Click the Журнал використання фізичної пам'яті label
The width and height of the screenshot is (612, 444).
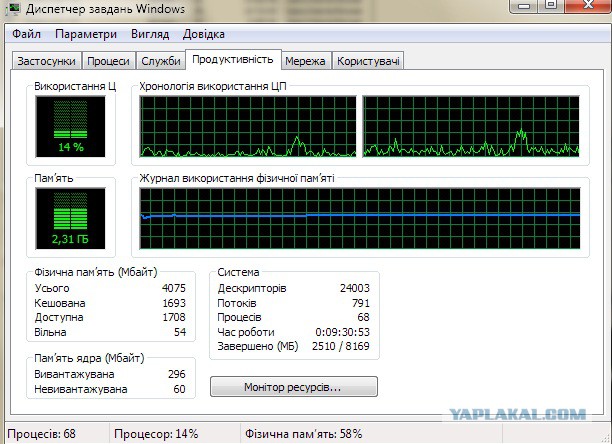[x=237, y=178]
